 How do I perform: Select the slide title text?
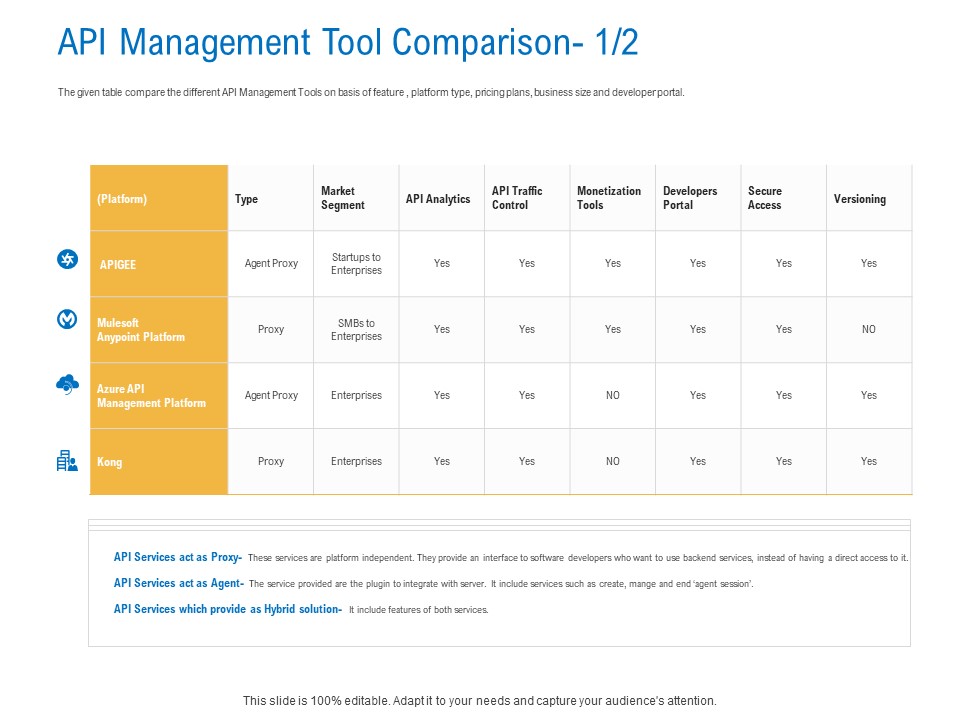tap(348, 42)
